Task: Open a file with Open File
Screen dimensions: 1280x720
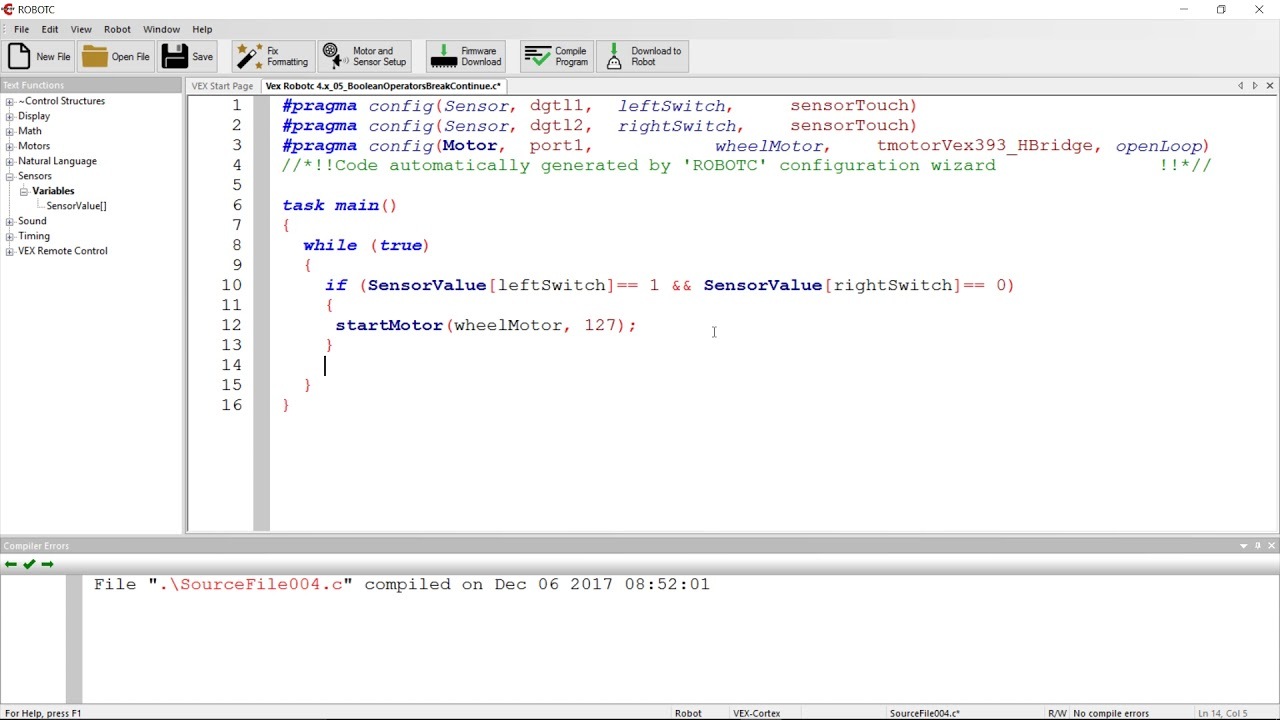Action: point(116,57)
